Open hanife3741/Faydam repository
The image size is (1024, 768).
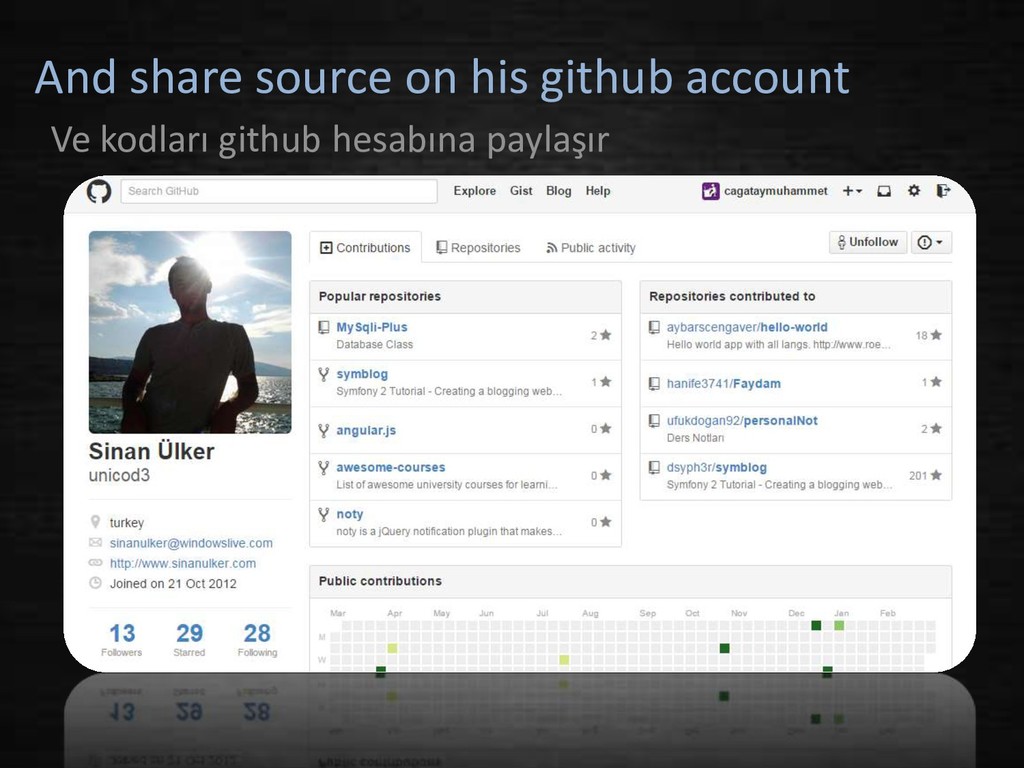[x=723, y=384]
